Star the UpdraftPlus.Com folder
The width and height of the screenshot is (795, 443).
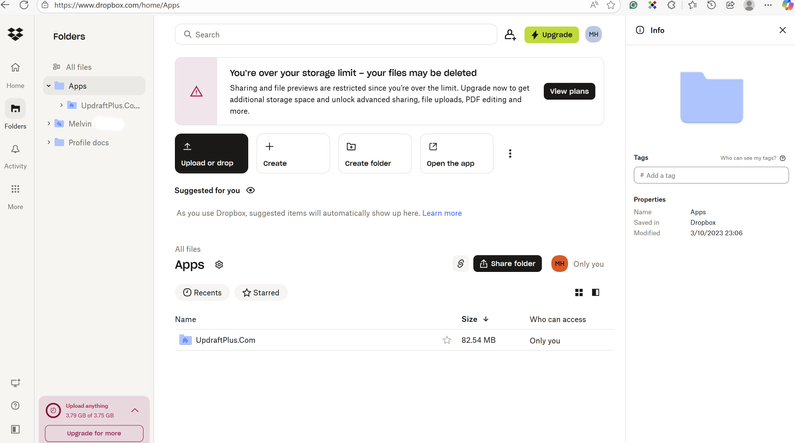tap(447, 340)
